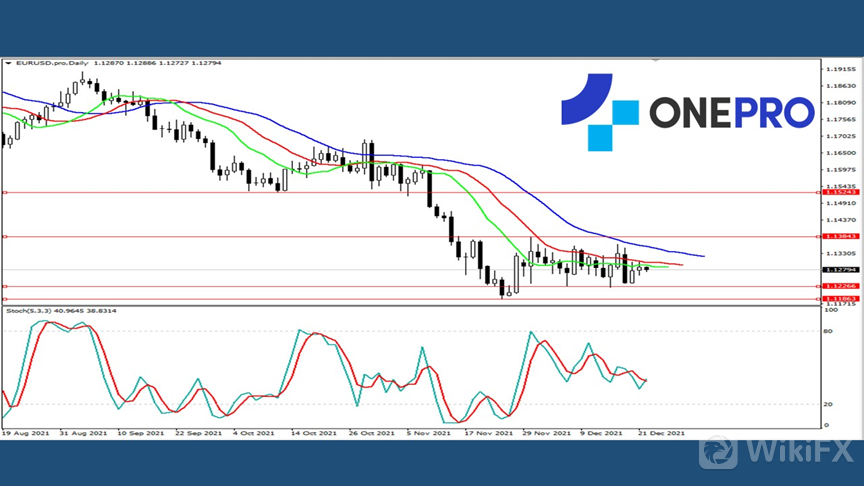Click left handle of the 1.15243 horizontal line
864x486 pixels.
[5, 192]
